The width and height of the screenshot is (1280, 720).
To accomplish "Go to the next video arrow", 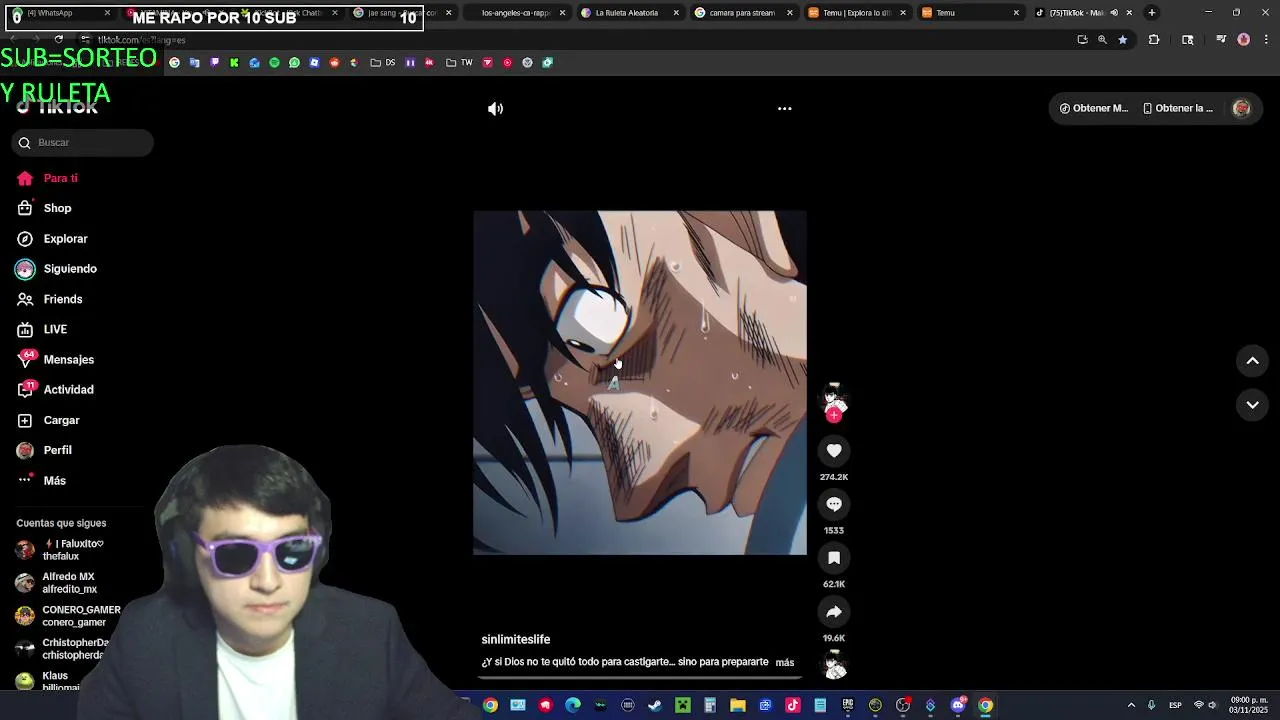I will (x=1252, y=404).
